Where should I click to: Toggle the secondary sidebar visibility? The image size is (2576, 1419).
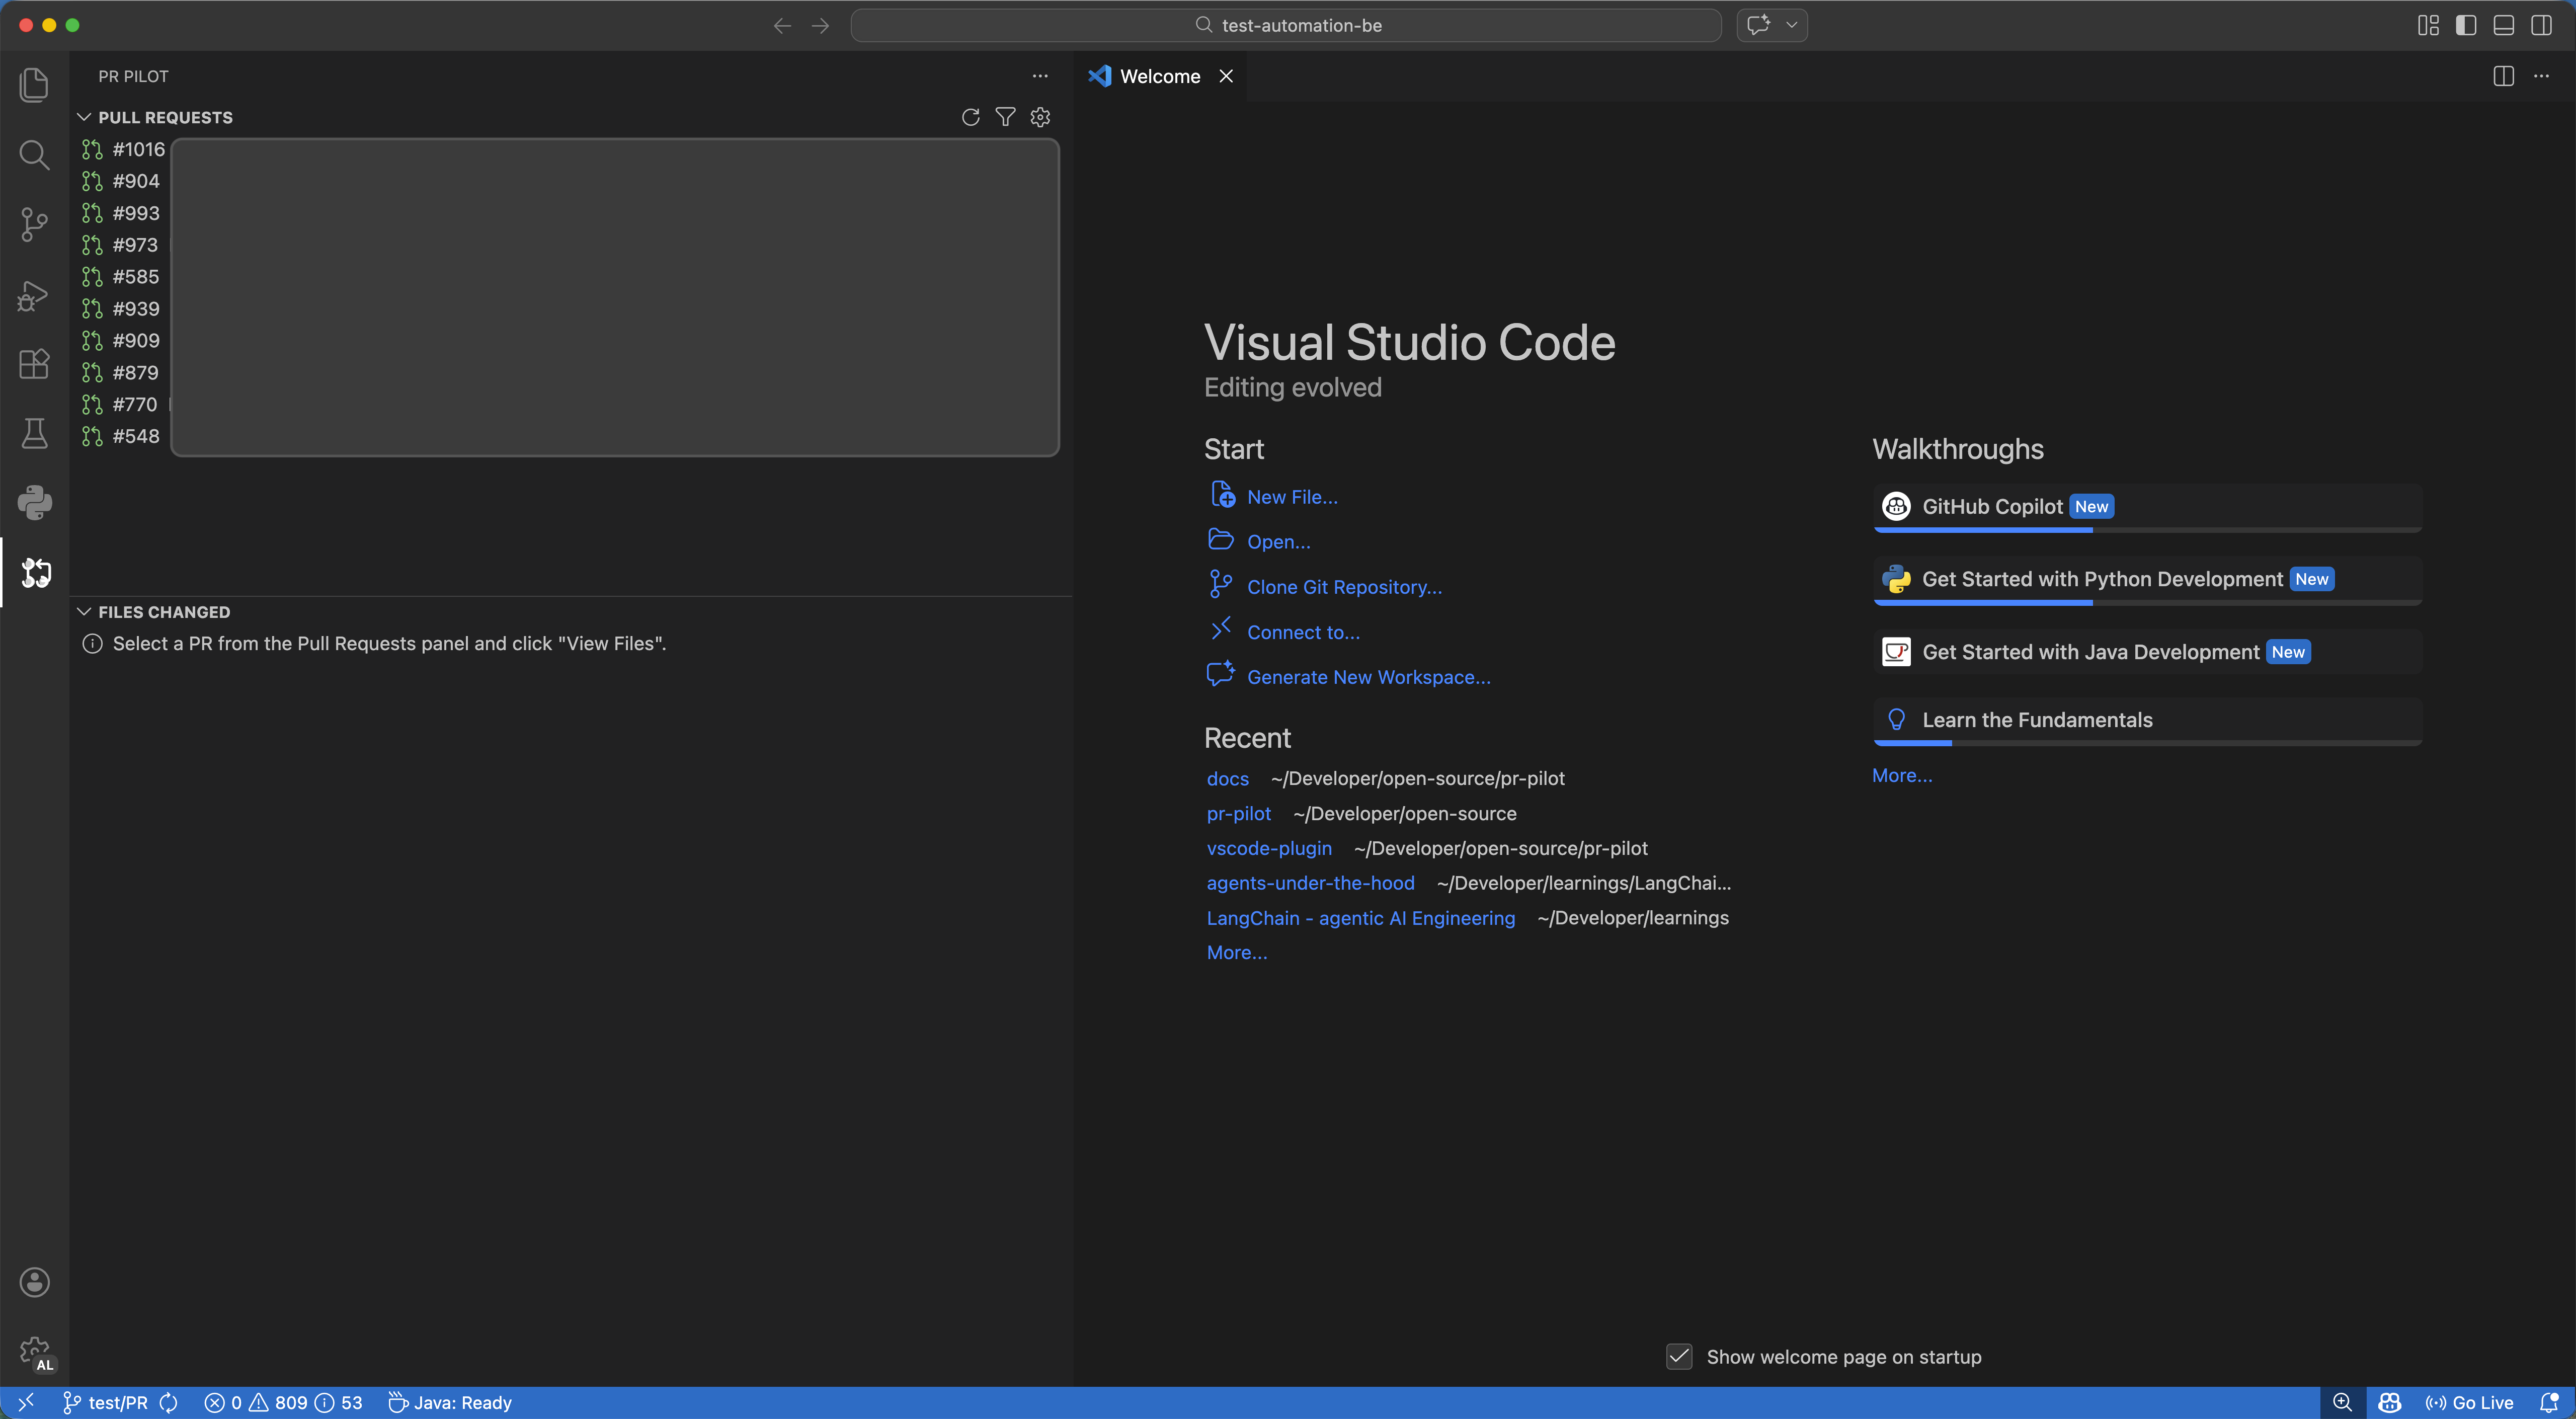(2541, 25)
